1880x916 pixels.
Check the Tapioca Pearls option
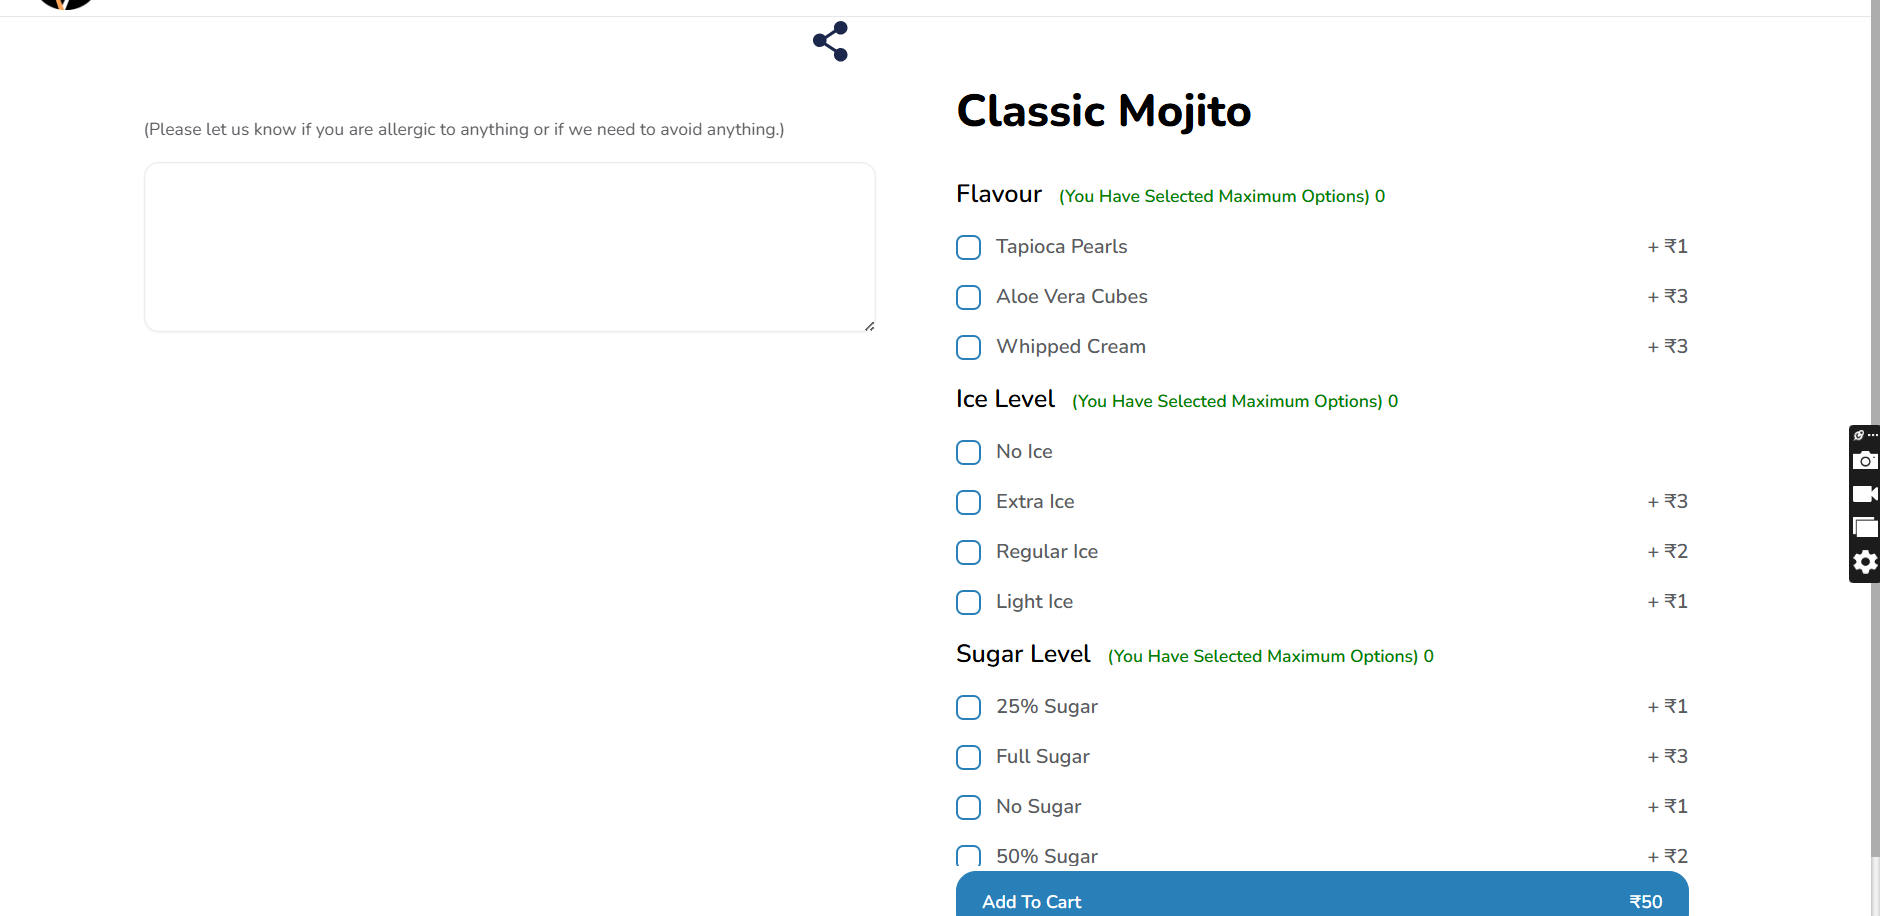(968, 247)
